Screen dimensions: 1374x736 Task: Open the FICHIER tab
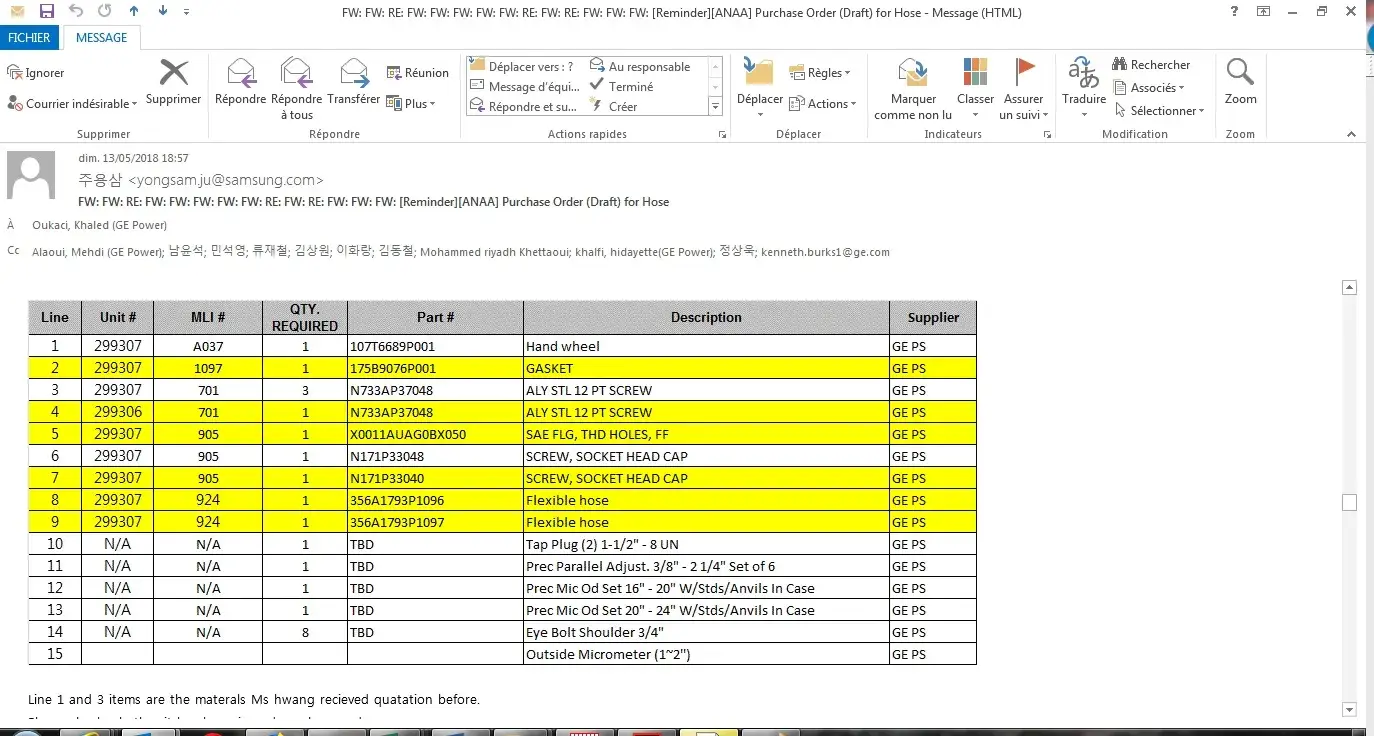(x=30, y=38)
